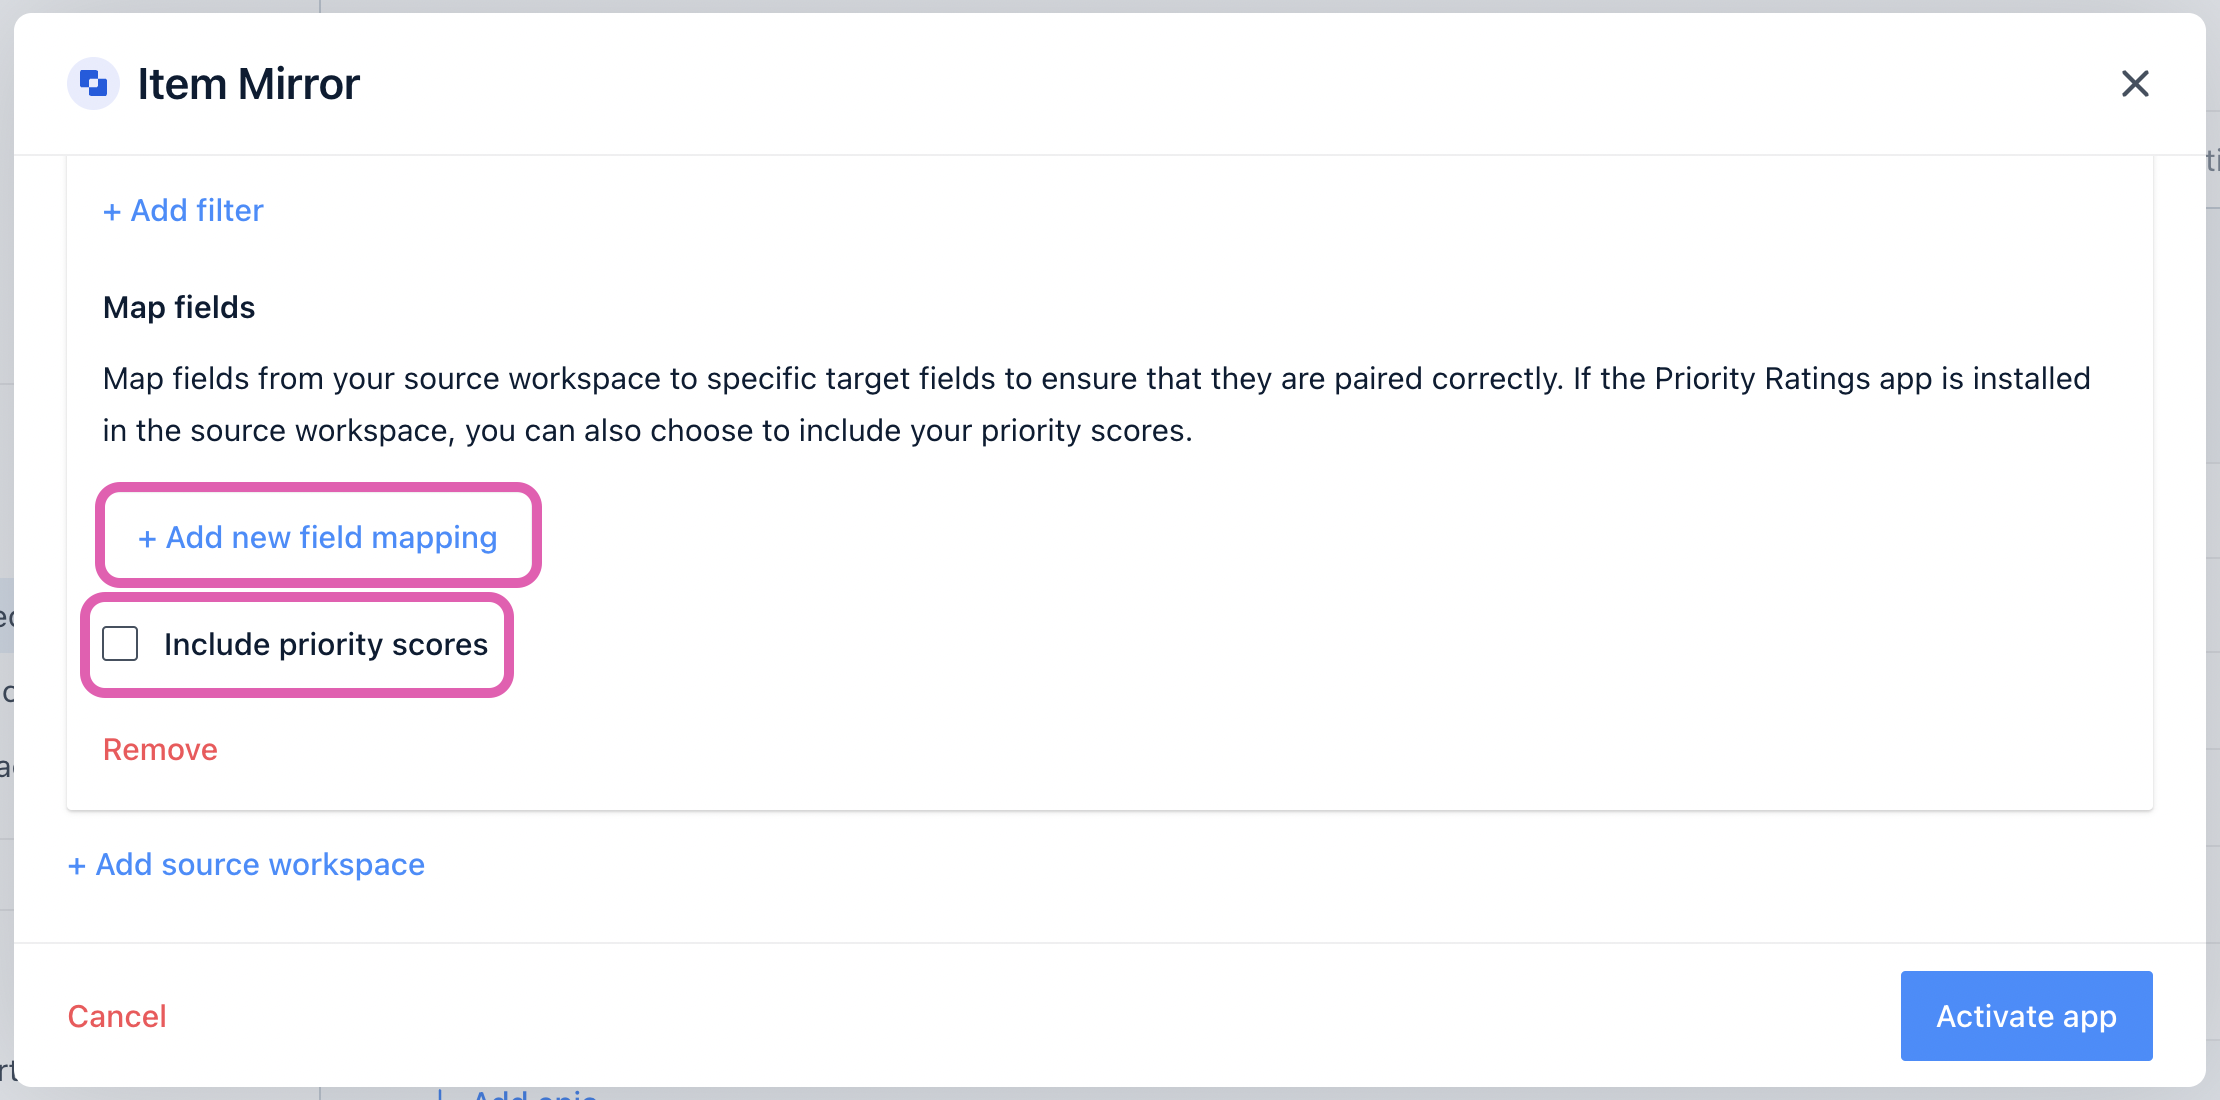
Task: Remove this source workspace configuration
Action: pyautogui.click(x=160, y=749)
